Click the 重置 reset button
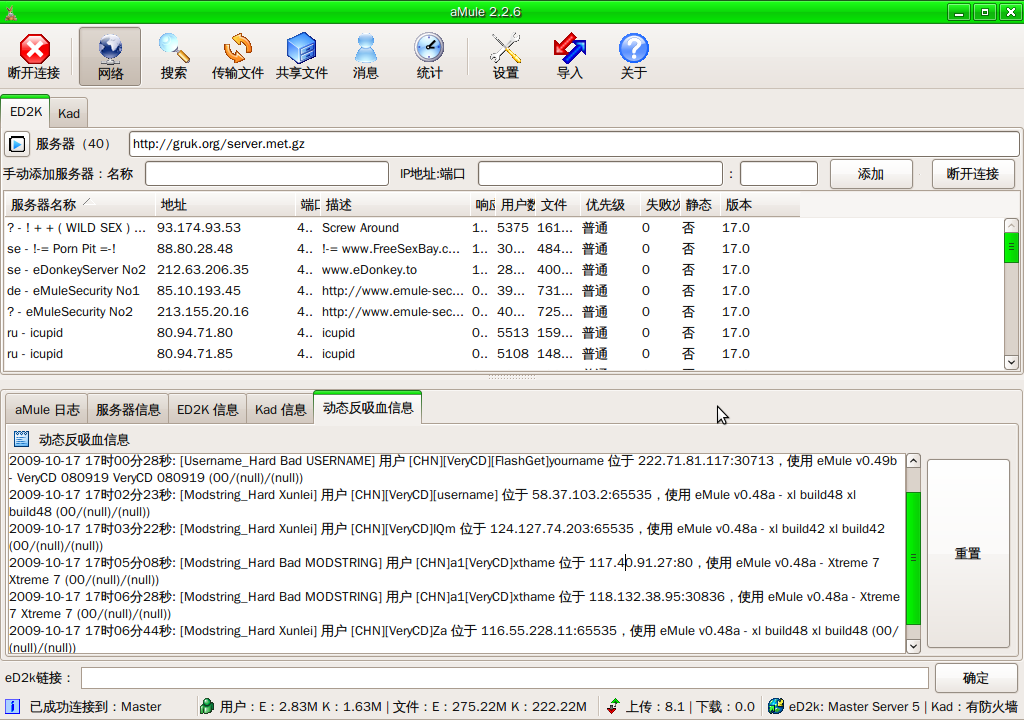The image size is (1024, 720). 968,553
